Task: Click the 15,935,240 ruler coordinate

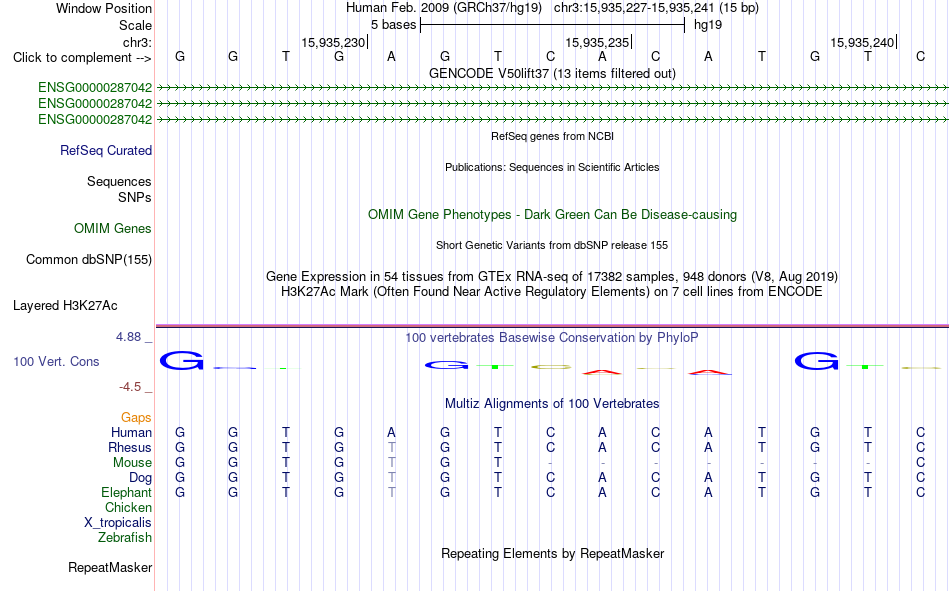Action: click(862, 42)
